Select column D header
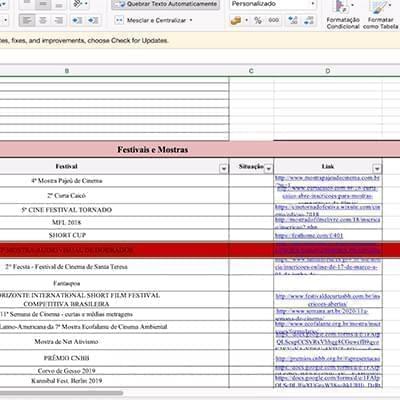 328,71
